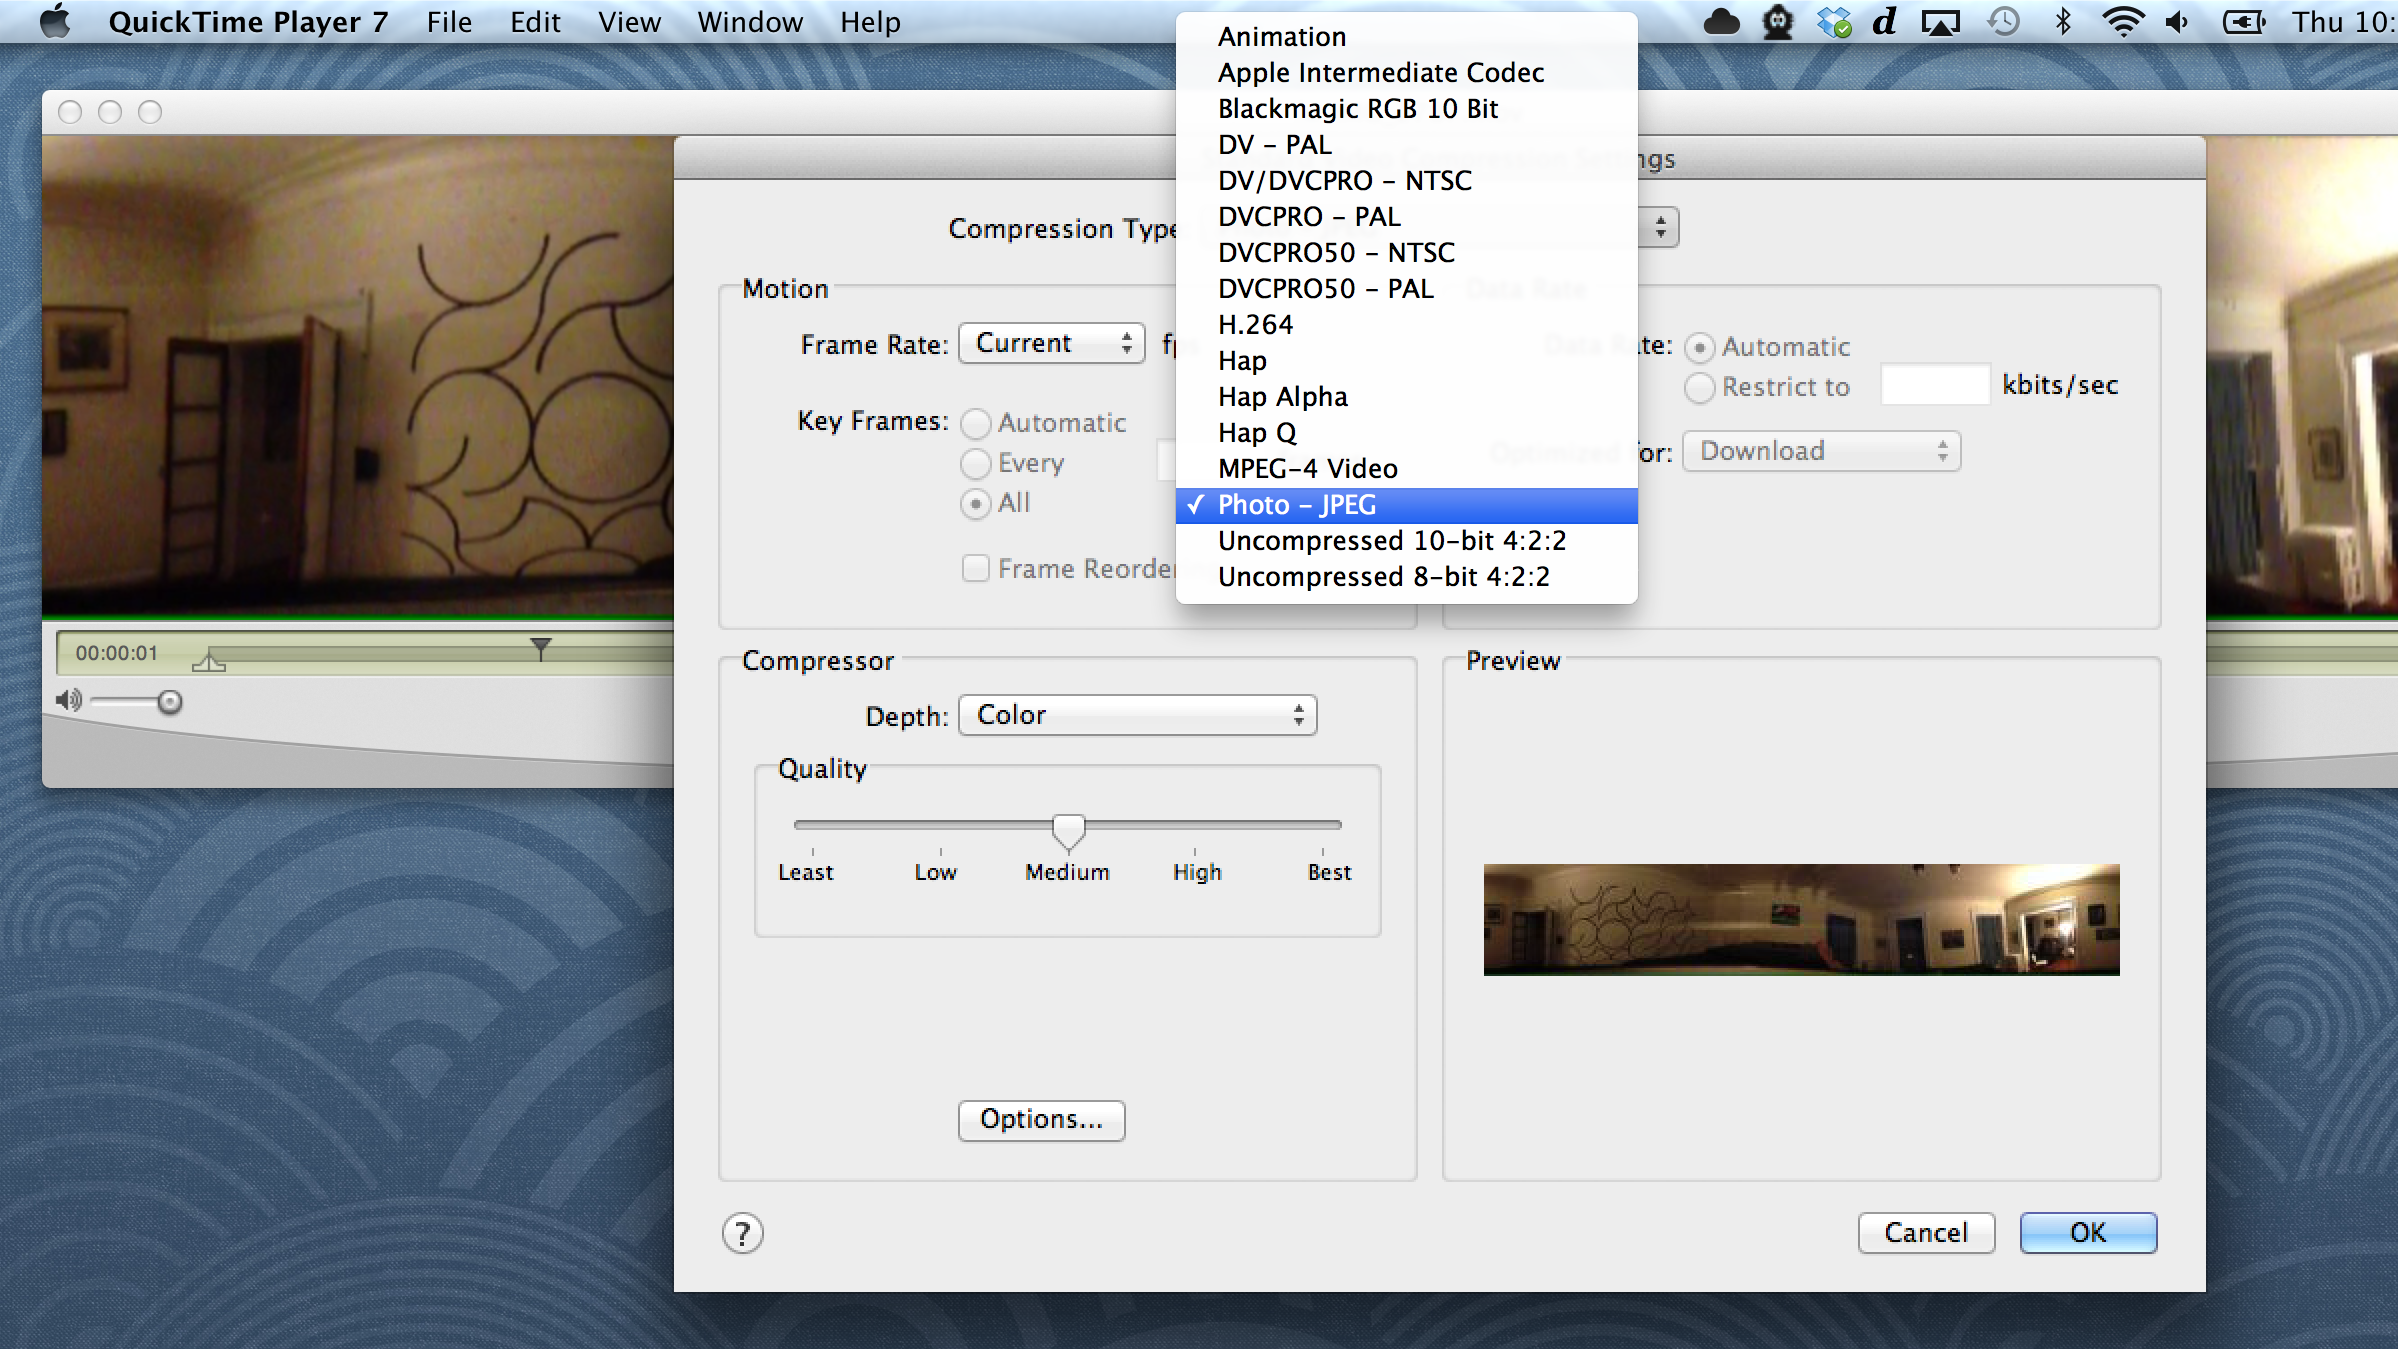Open the QuickTime Player 7 menu
This screenshot has width=2398, height=1349.
coord(248,22)
